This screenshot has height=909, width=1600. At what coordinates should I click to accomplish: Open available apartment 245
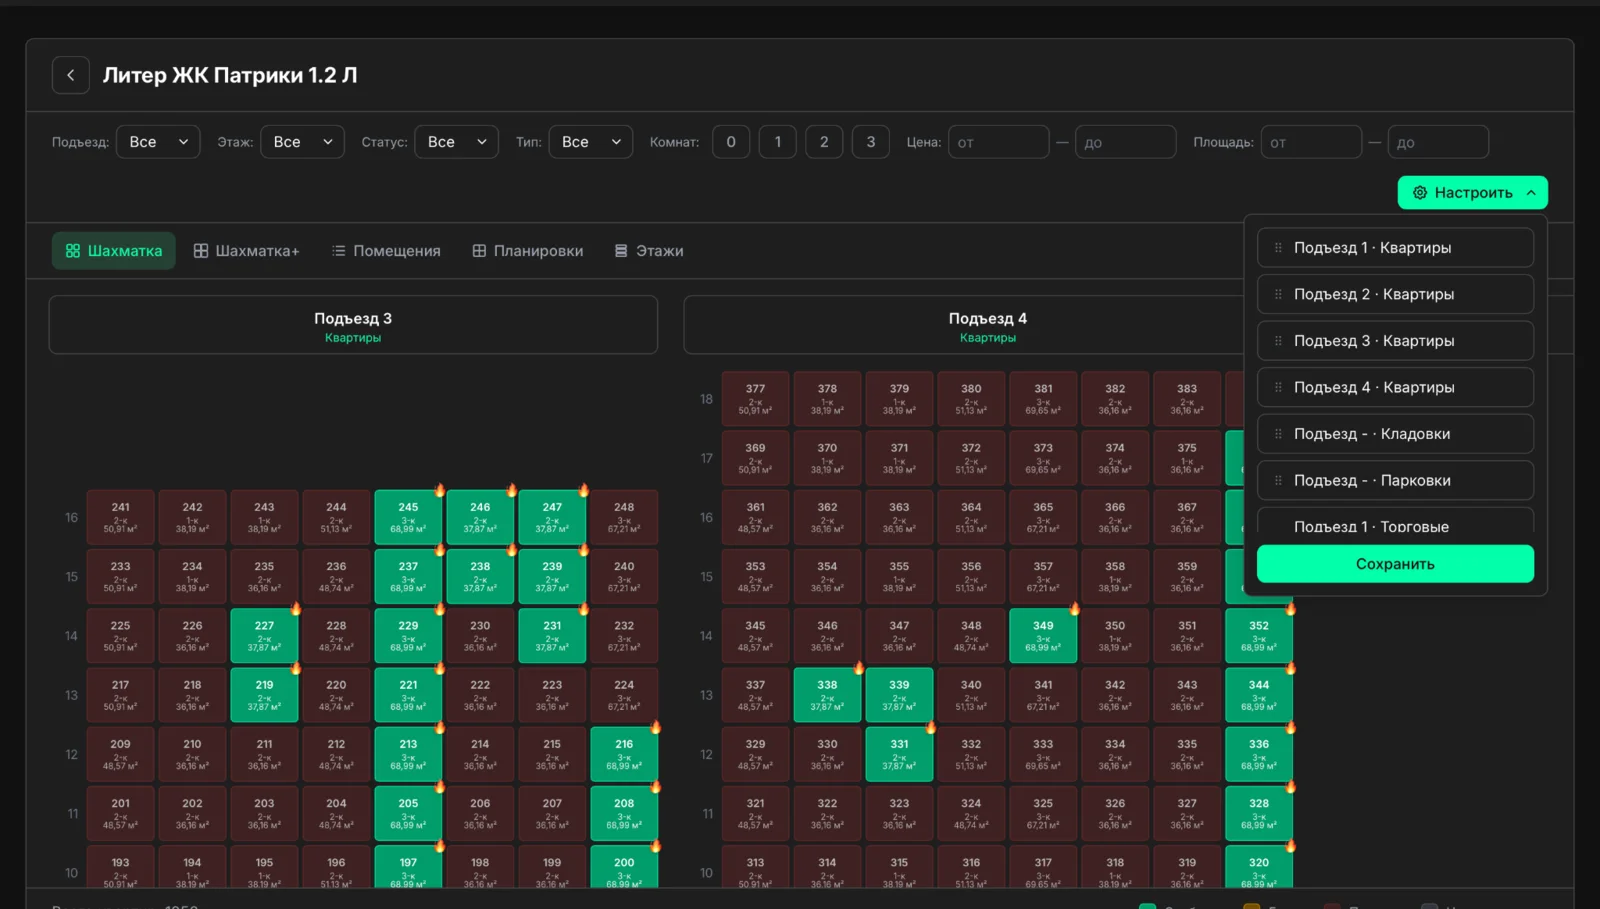pos(408,517)
